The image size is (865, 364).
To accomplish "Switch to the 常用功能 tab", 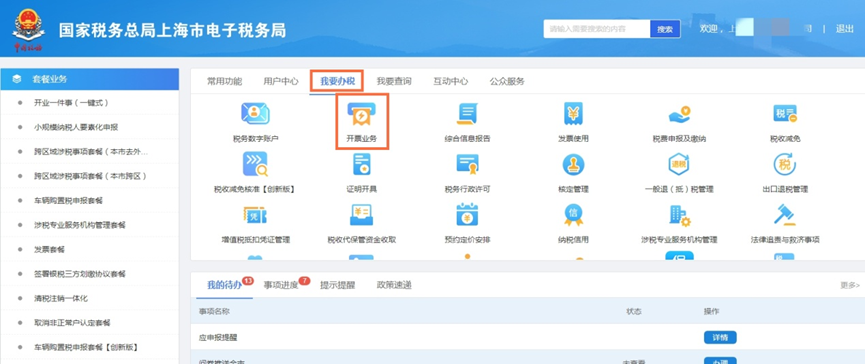I will [x=224, y=82].
